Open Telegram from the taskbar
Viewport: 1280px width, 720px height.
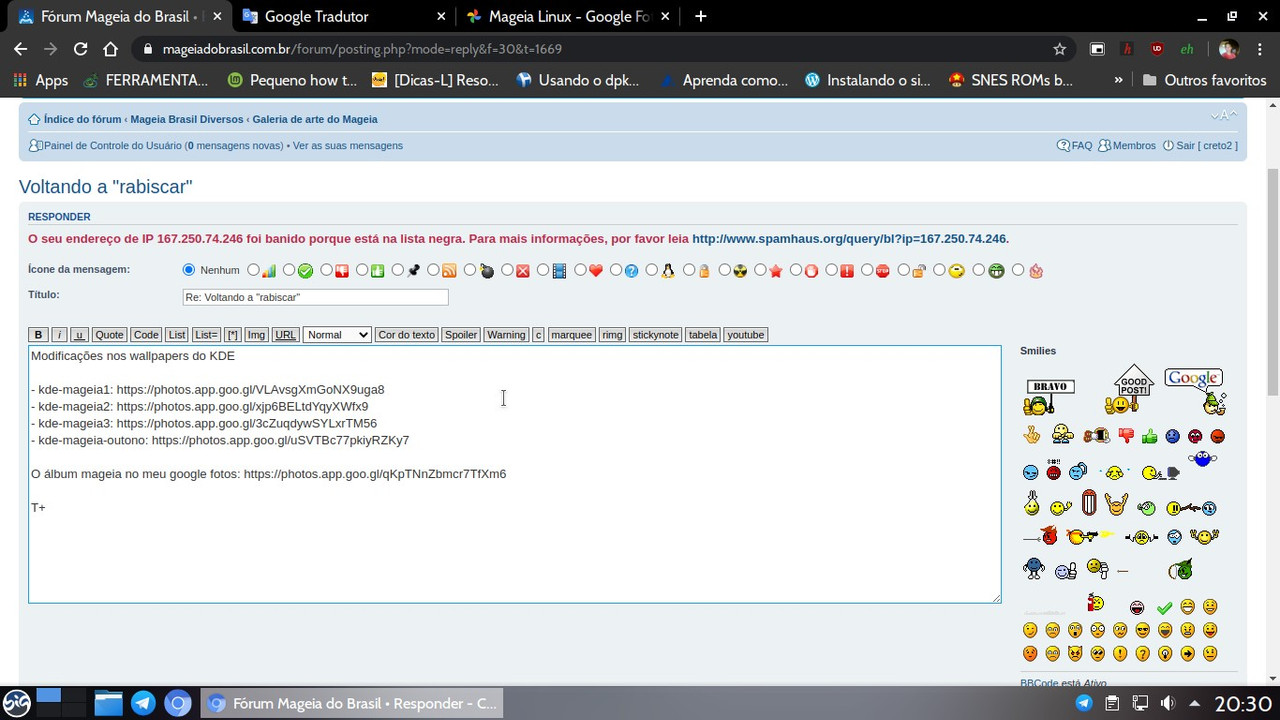coord(143,703)
